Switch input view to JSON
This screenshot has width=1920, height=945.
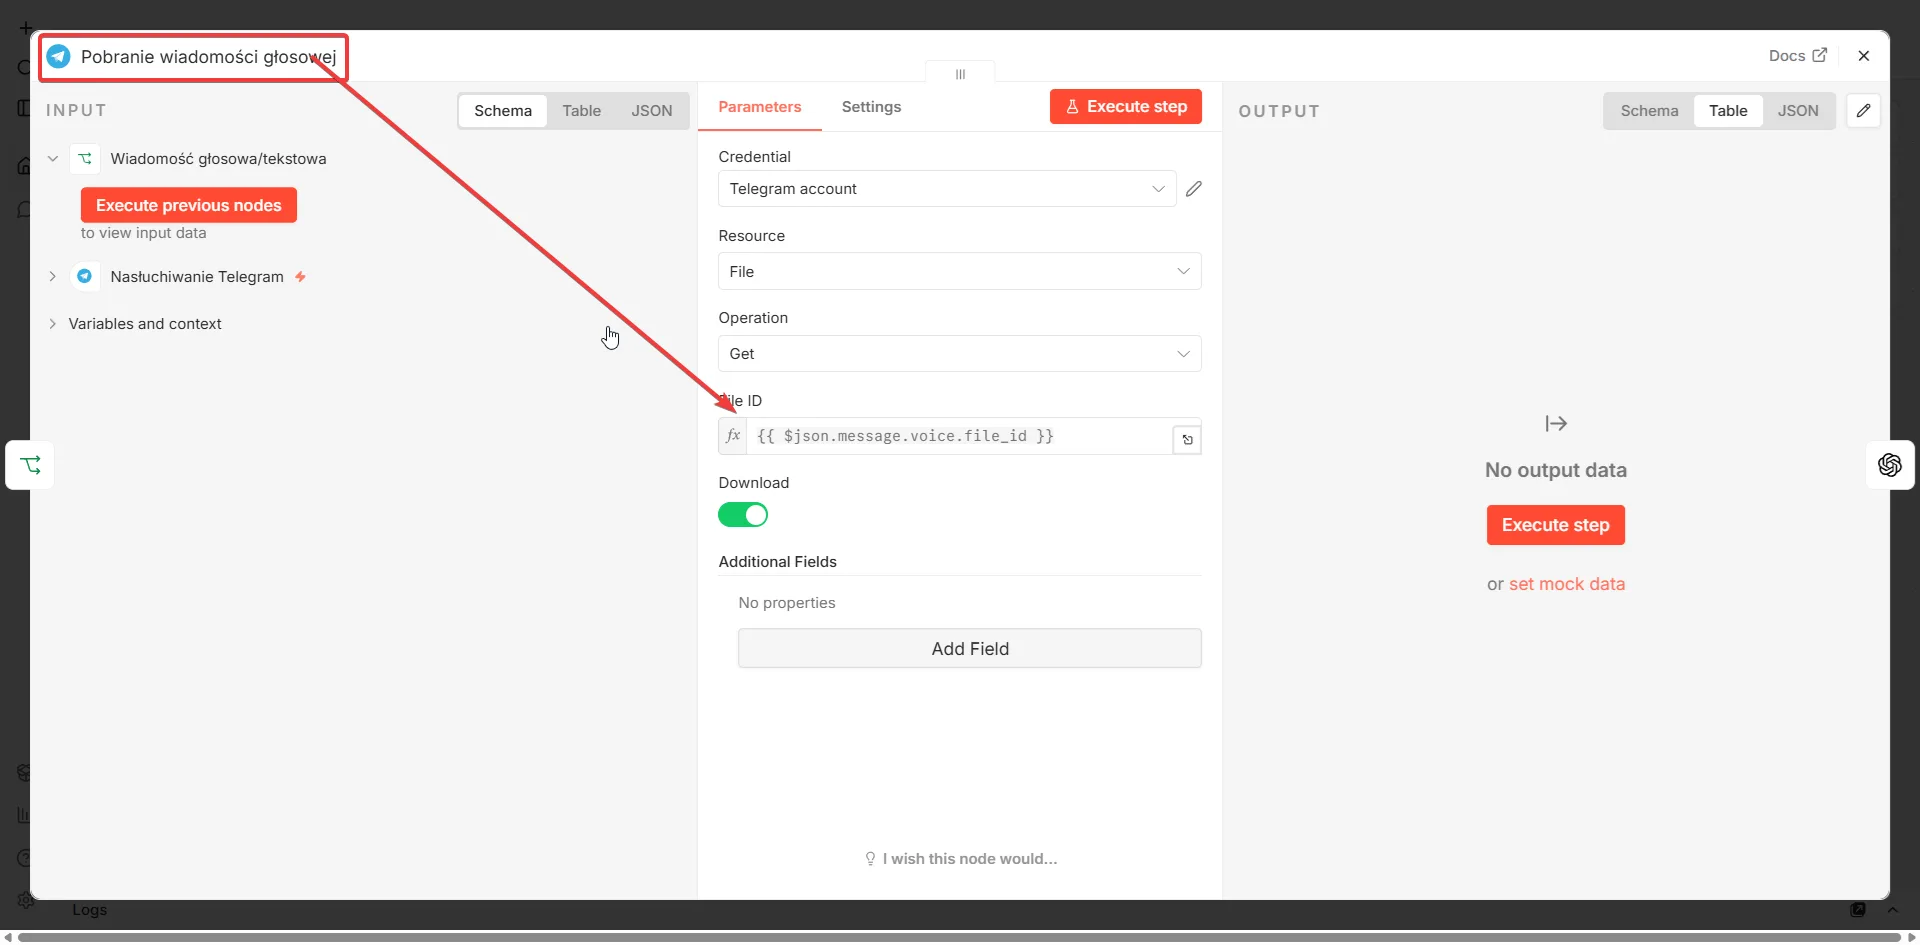pos(651,111)
